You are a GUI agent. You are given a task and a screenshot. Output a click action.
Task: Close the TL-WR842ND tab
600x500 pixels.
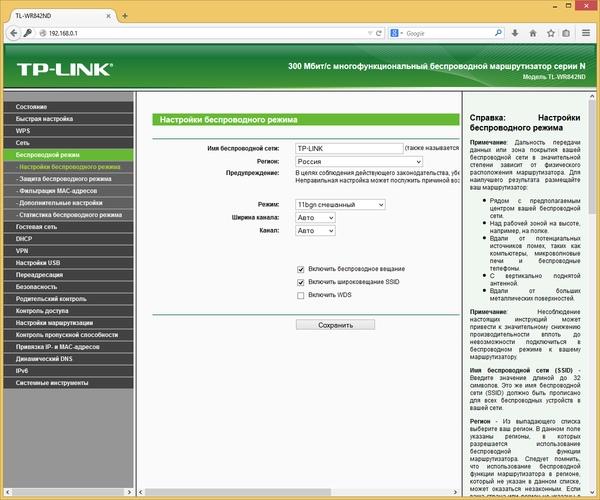(x=108, y=16)
